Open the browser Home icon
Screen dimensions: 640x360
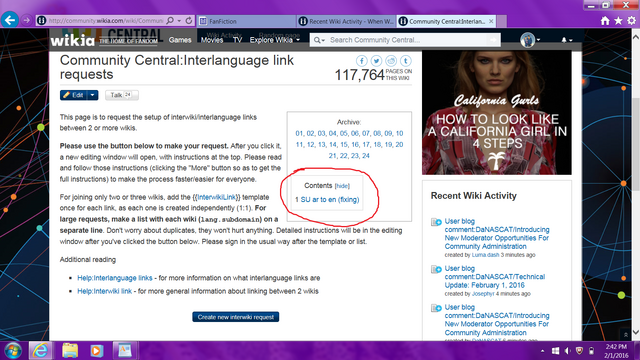(605, 20)
